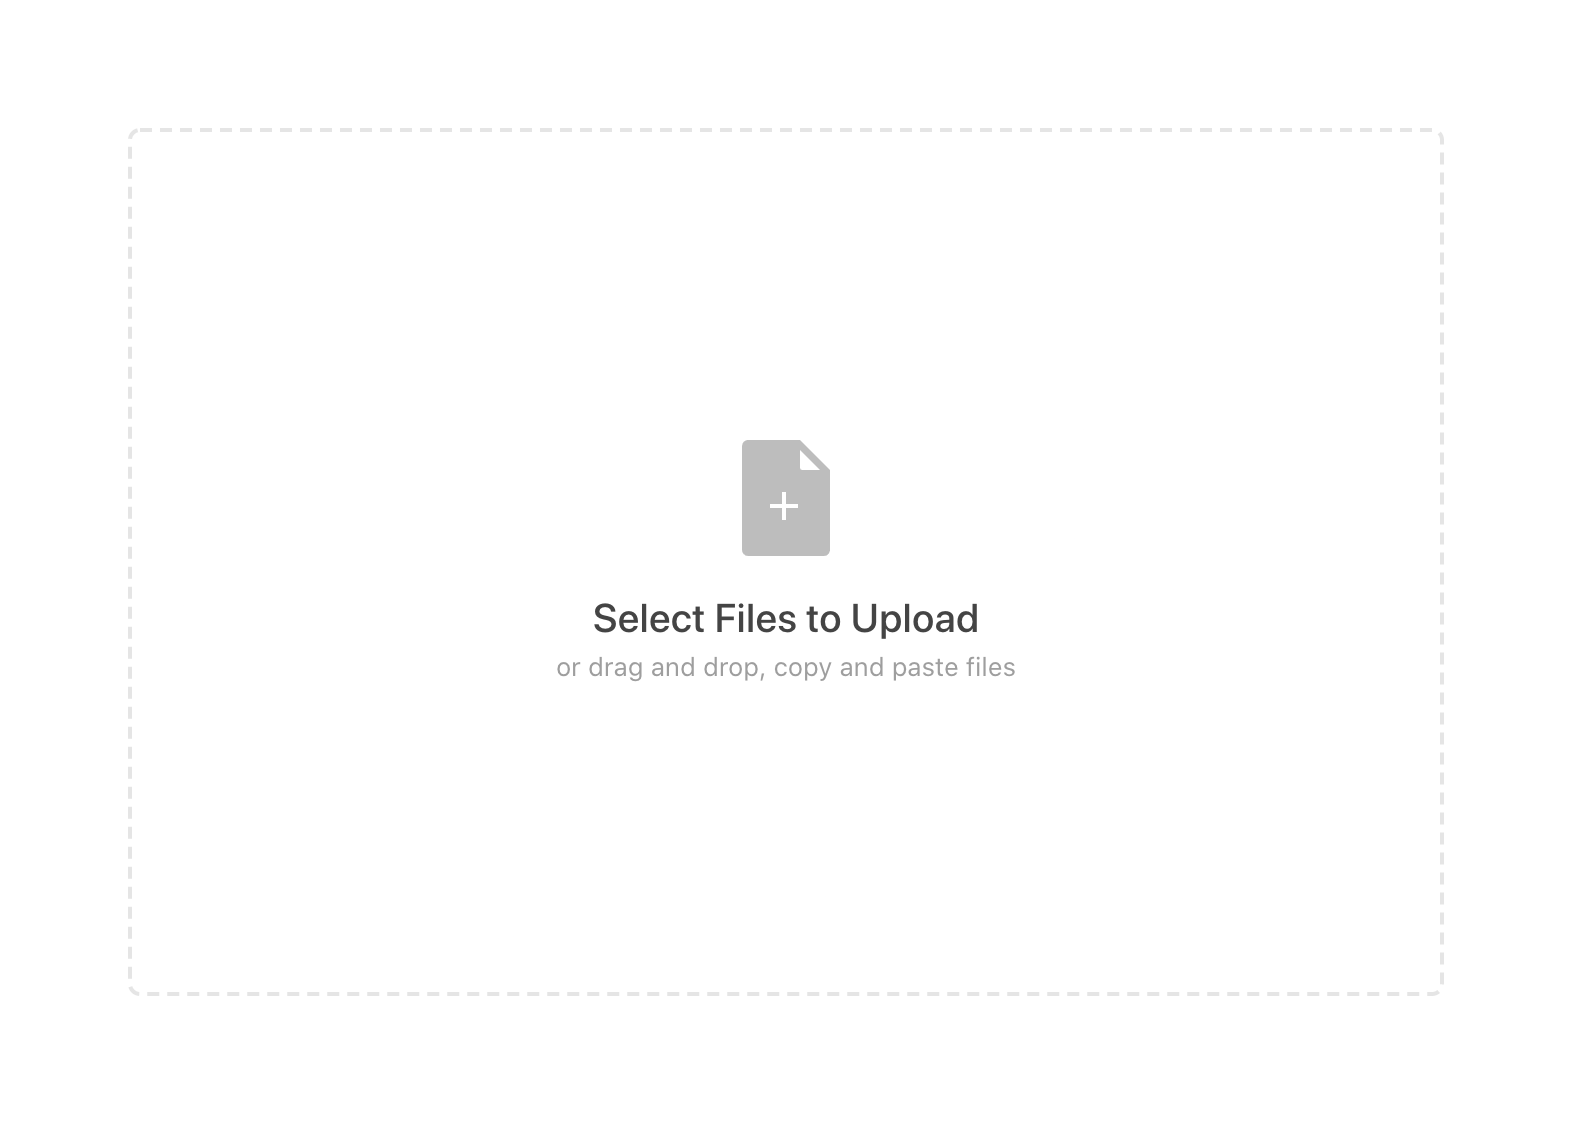Click the "copy and paste files" text
Viewport: 1572px width, 1124px height.
coord(894,667)
